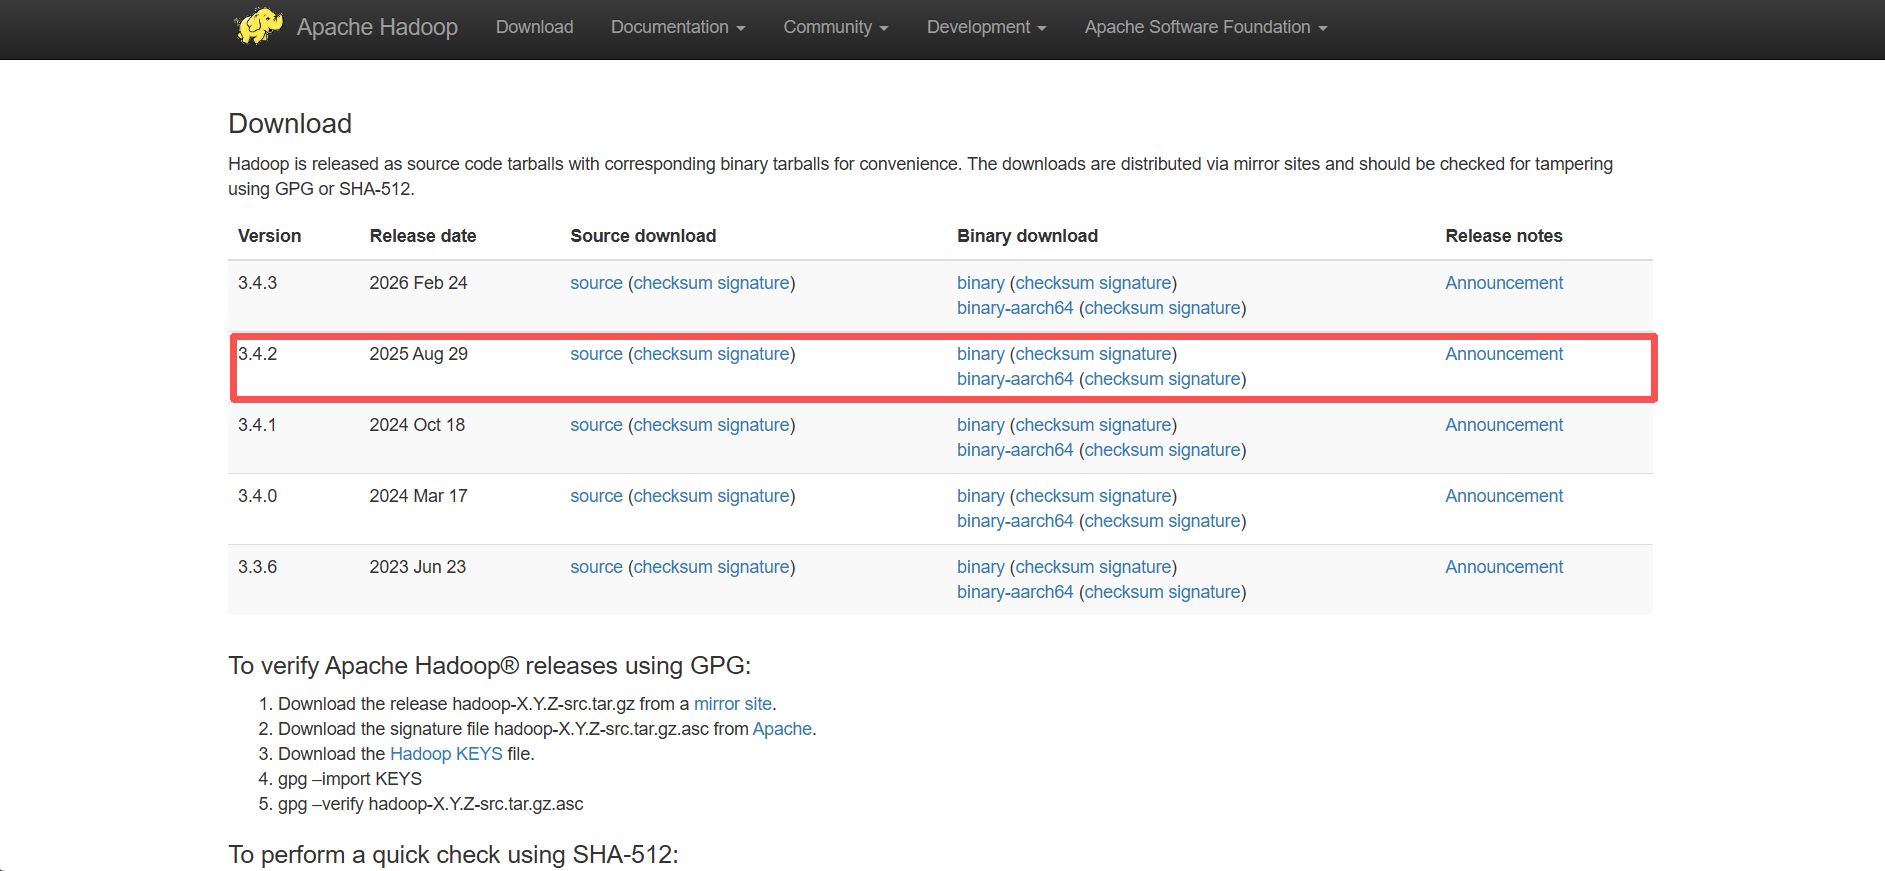1885x871 pixels.
Task: Expand the Community dropdown menu
Action: 836,27
